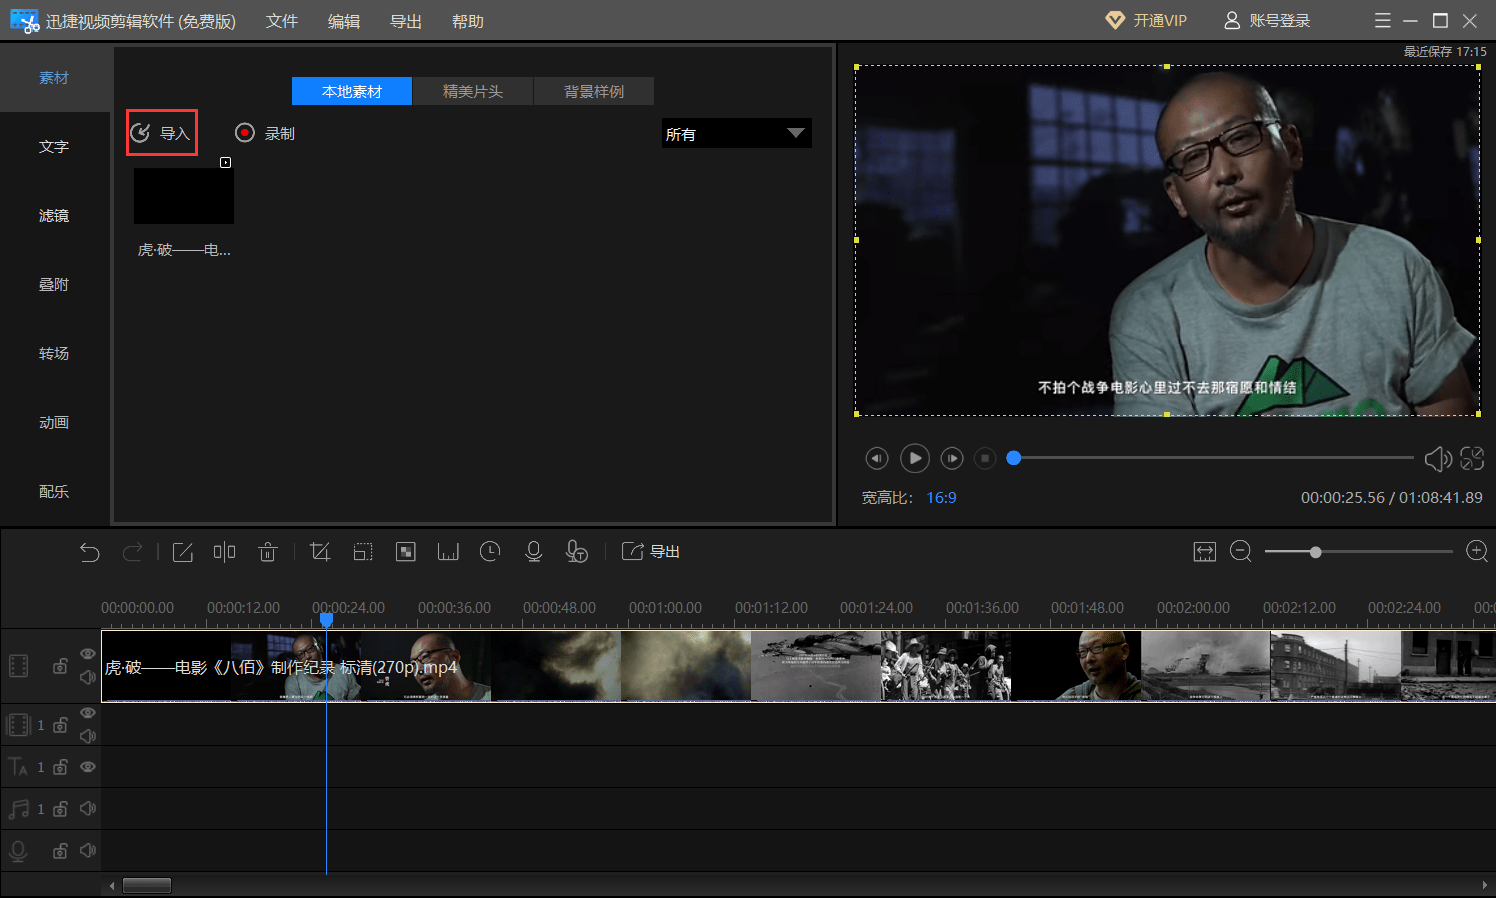Fit timeline to window width
The width and height of the screenshot is (1496, 898).
[x=1205, y=552]
